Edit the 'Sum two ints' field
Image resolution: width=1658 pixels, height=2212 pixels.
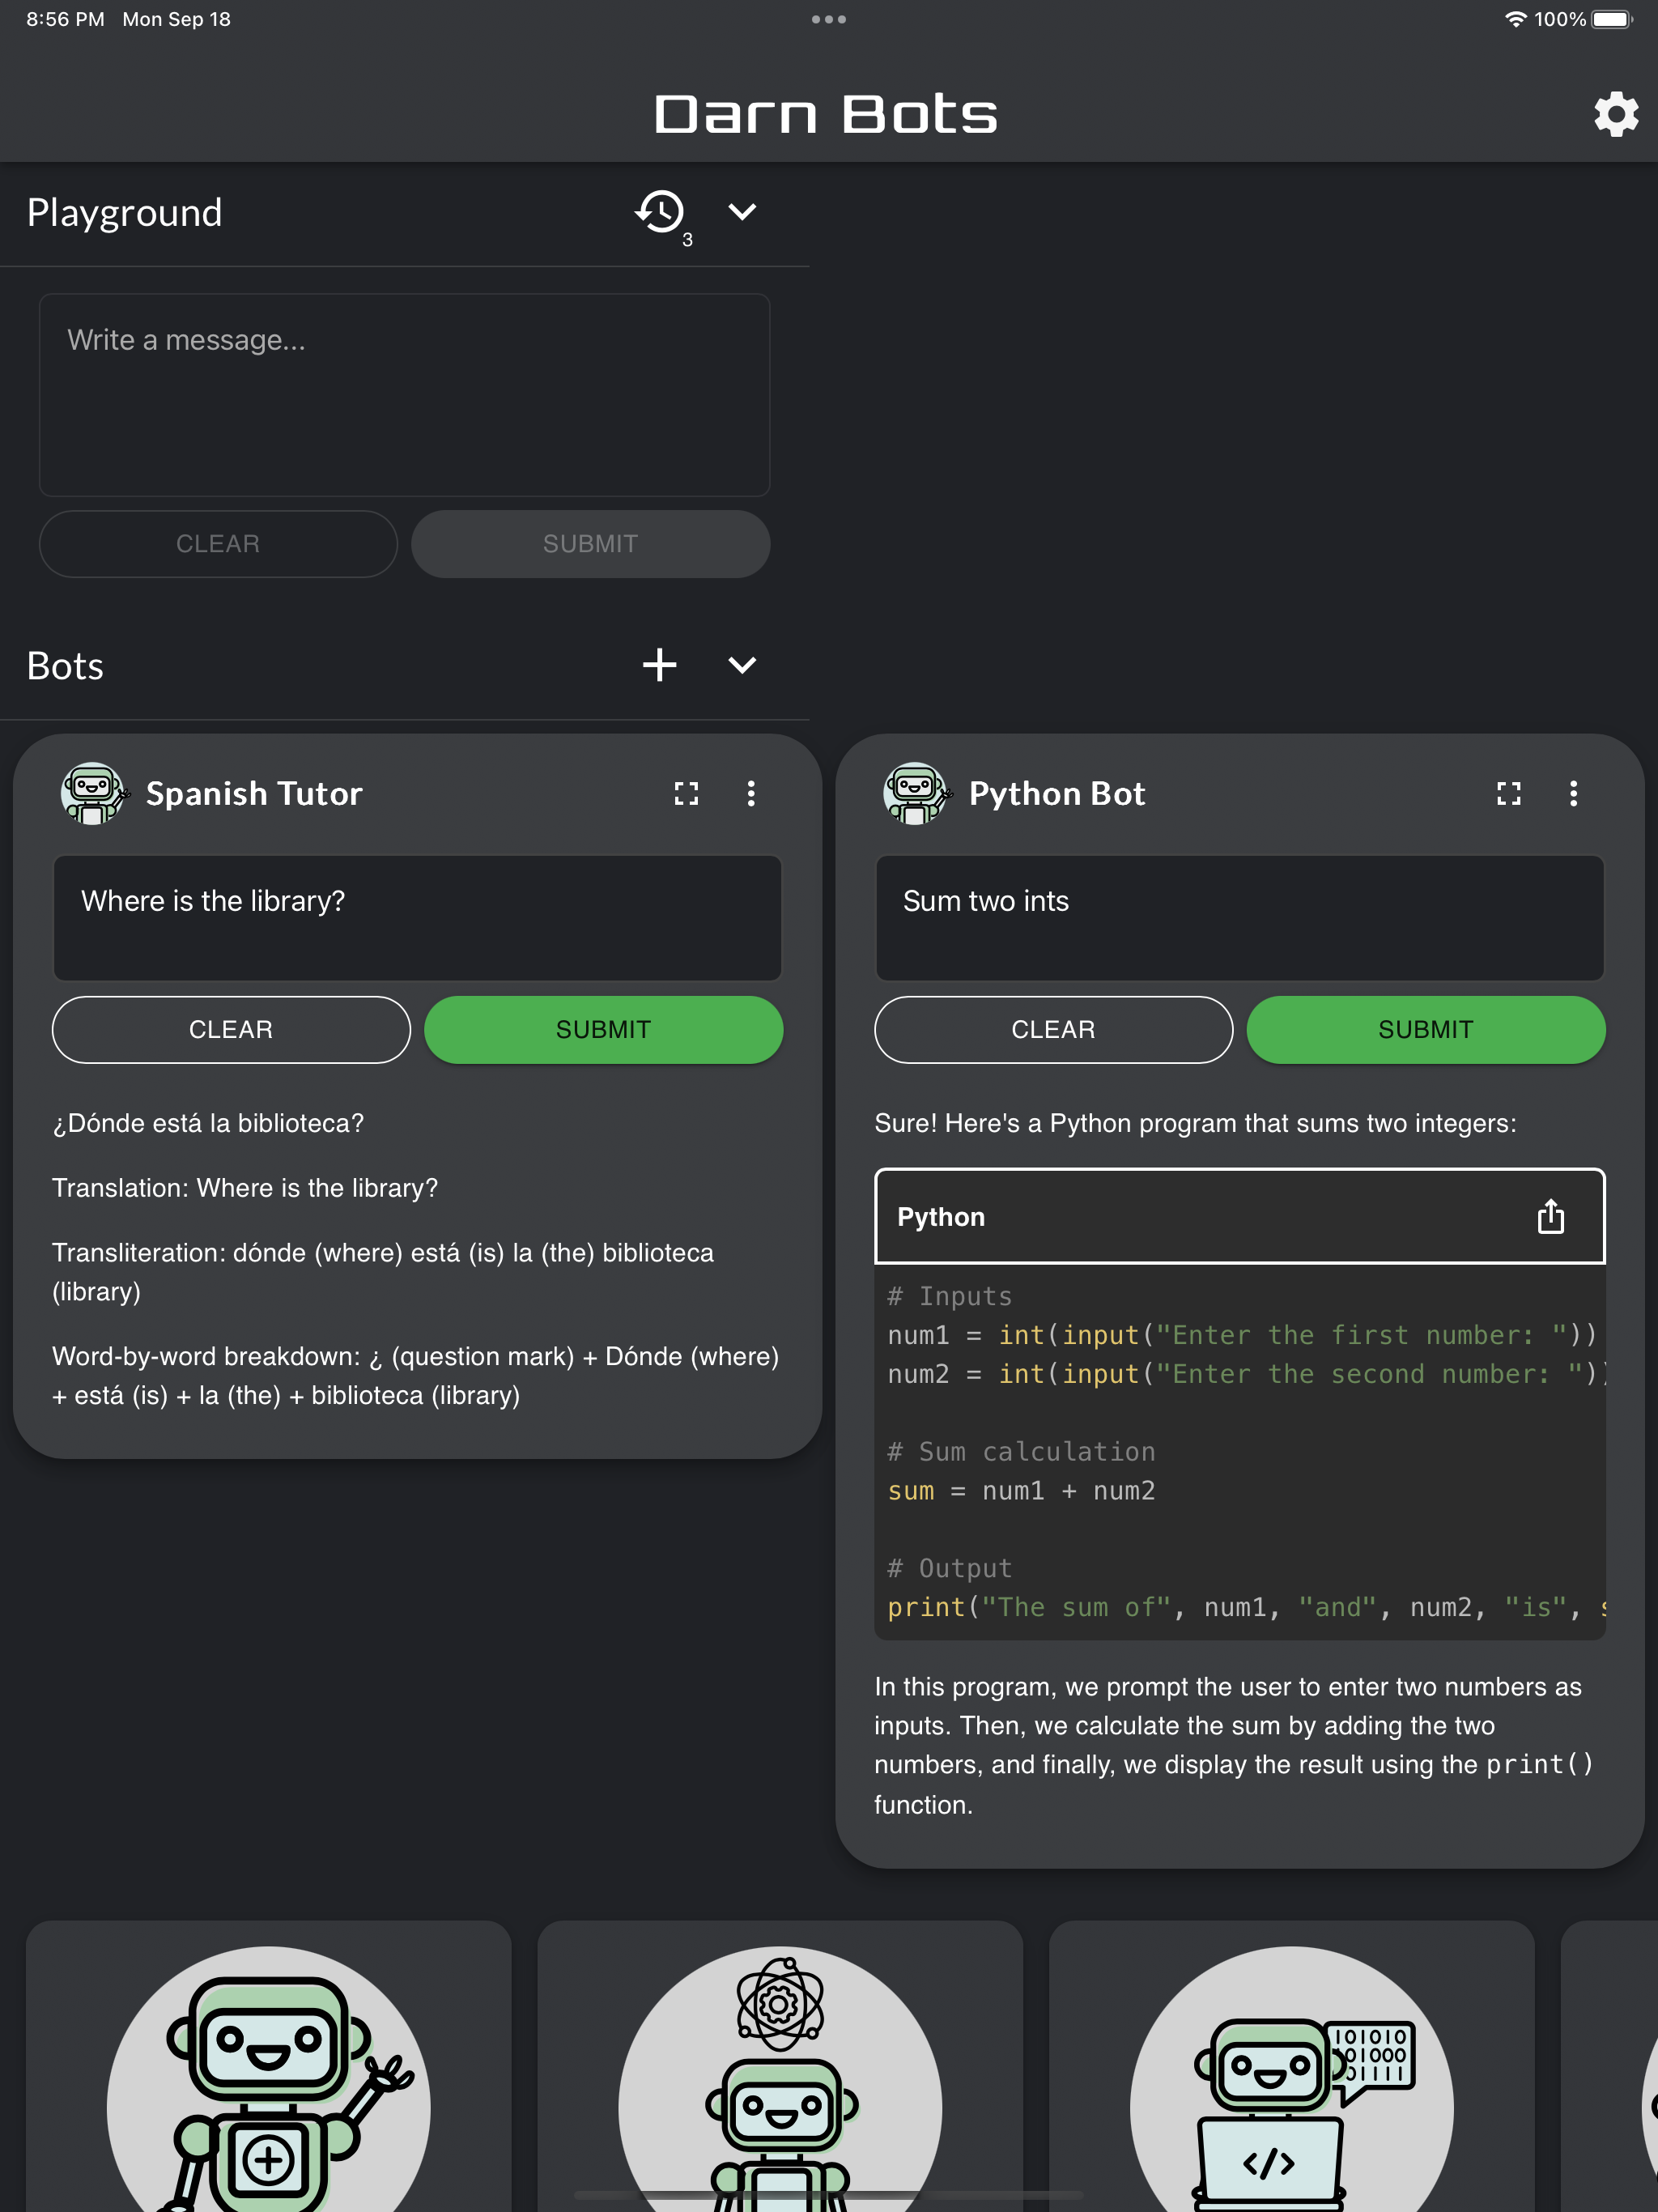click(x=1240, y=918)
